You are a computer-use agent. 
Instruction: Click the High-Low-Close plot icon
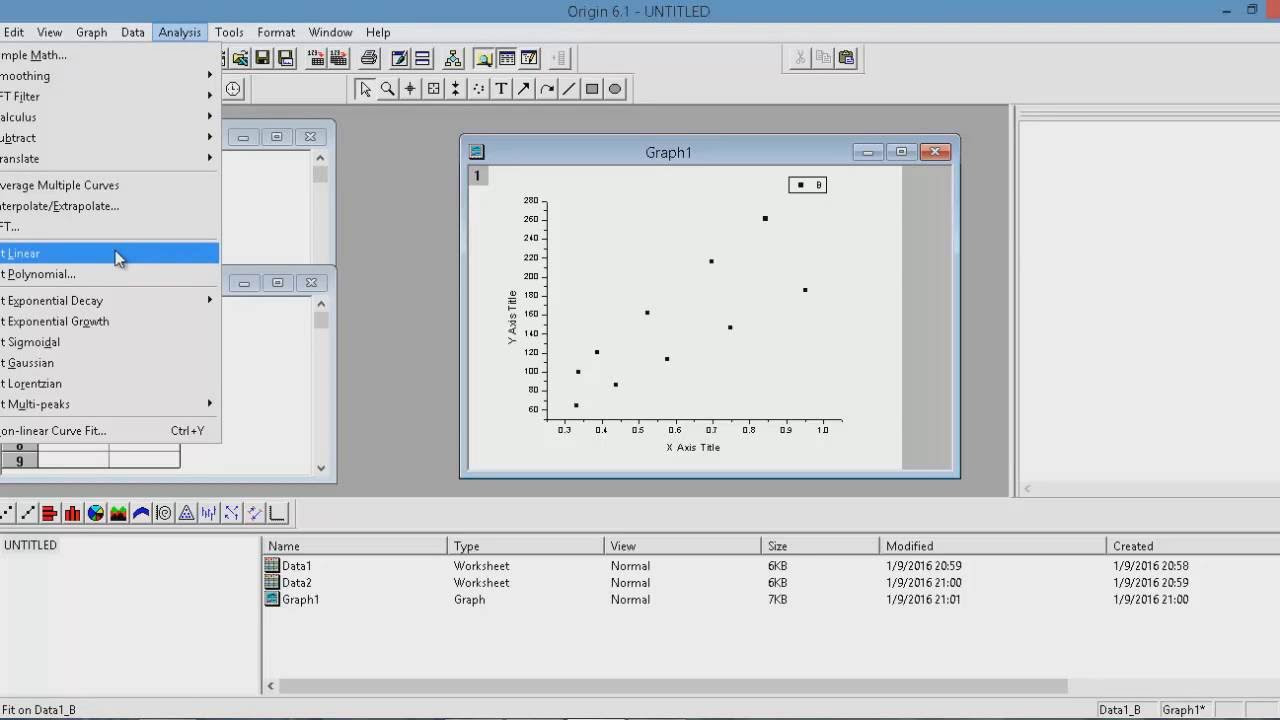(208, 513)
